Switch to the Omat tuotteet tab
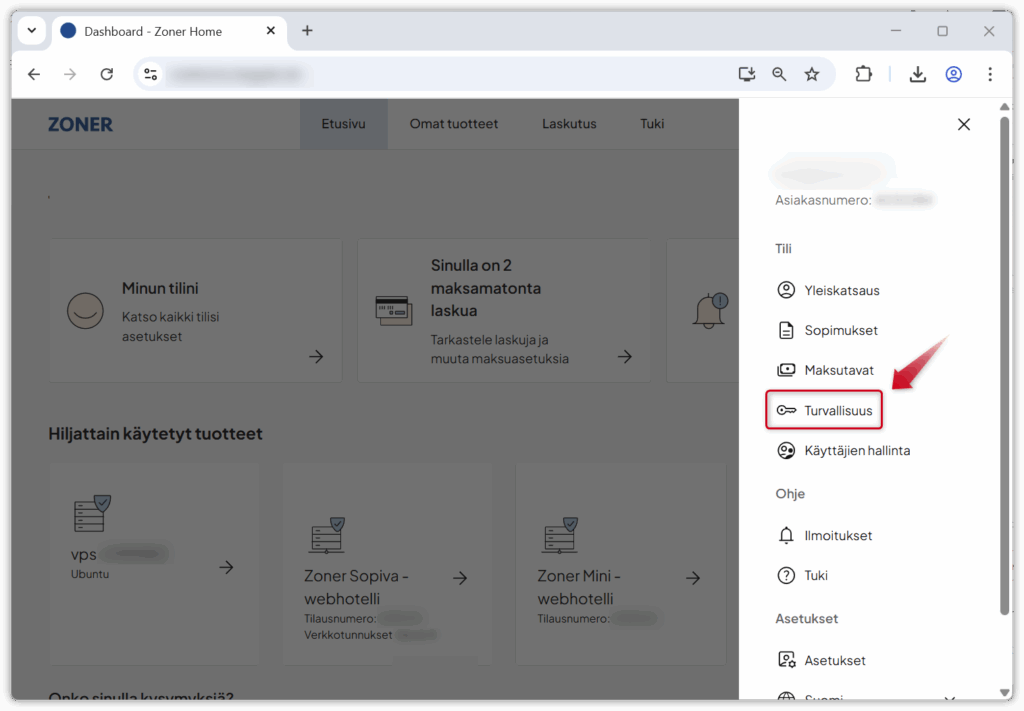This screenshot has width=1024, height=711. click(x=453, y=124)
